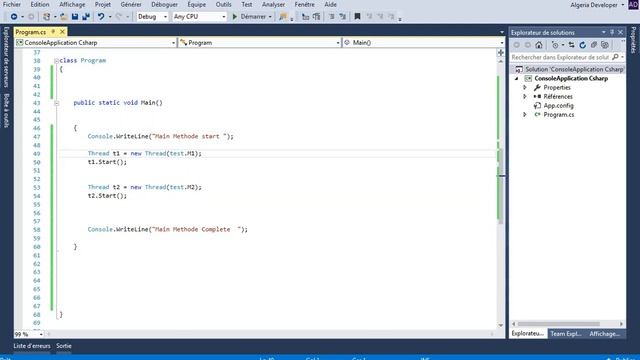Open the Générer menu
Screen dimensions: 640x360
click(x=131, y=4)
